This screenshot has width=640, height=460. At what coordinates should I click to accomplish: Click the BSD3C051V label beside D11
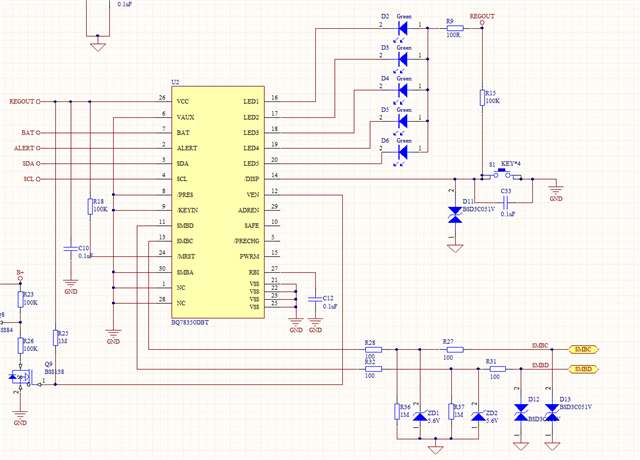click(x=479, y=209)
